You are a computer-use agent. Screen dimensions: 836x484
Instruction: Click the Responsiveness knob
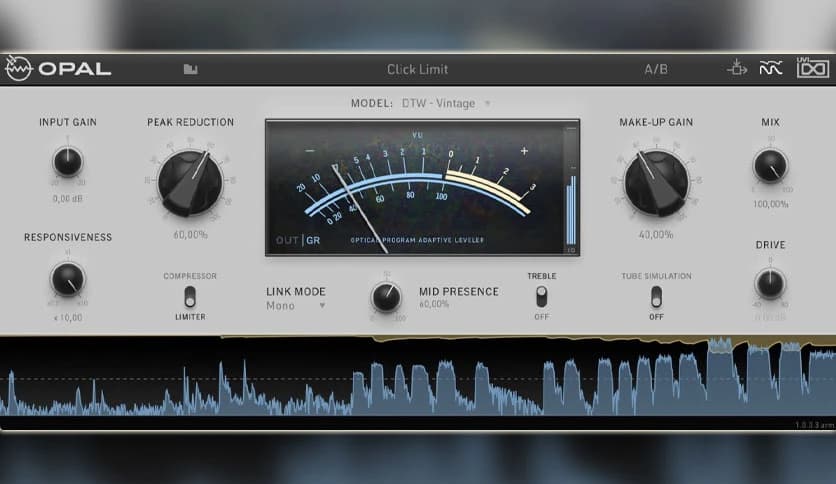point(68,279)
